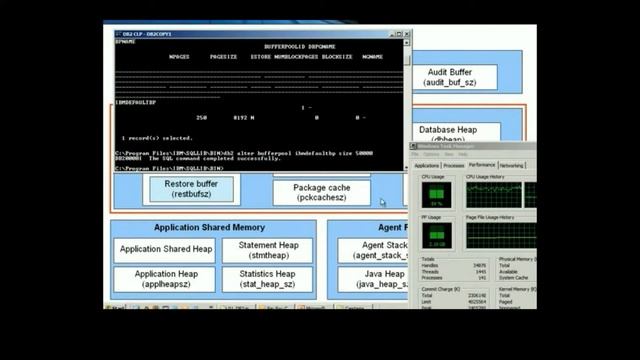Click the IBMDEFAULTBP row in the console
640x360 pixels.
point(136,102)
